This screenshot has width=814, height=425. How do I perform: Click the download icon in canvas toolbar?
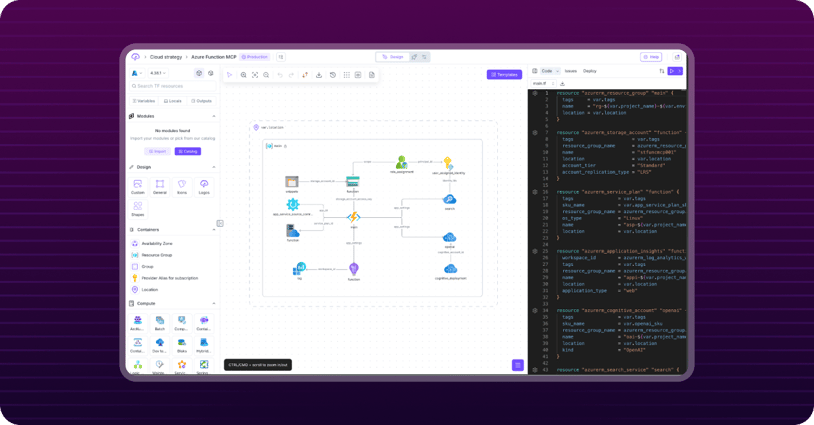click(319, 75)
